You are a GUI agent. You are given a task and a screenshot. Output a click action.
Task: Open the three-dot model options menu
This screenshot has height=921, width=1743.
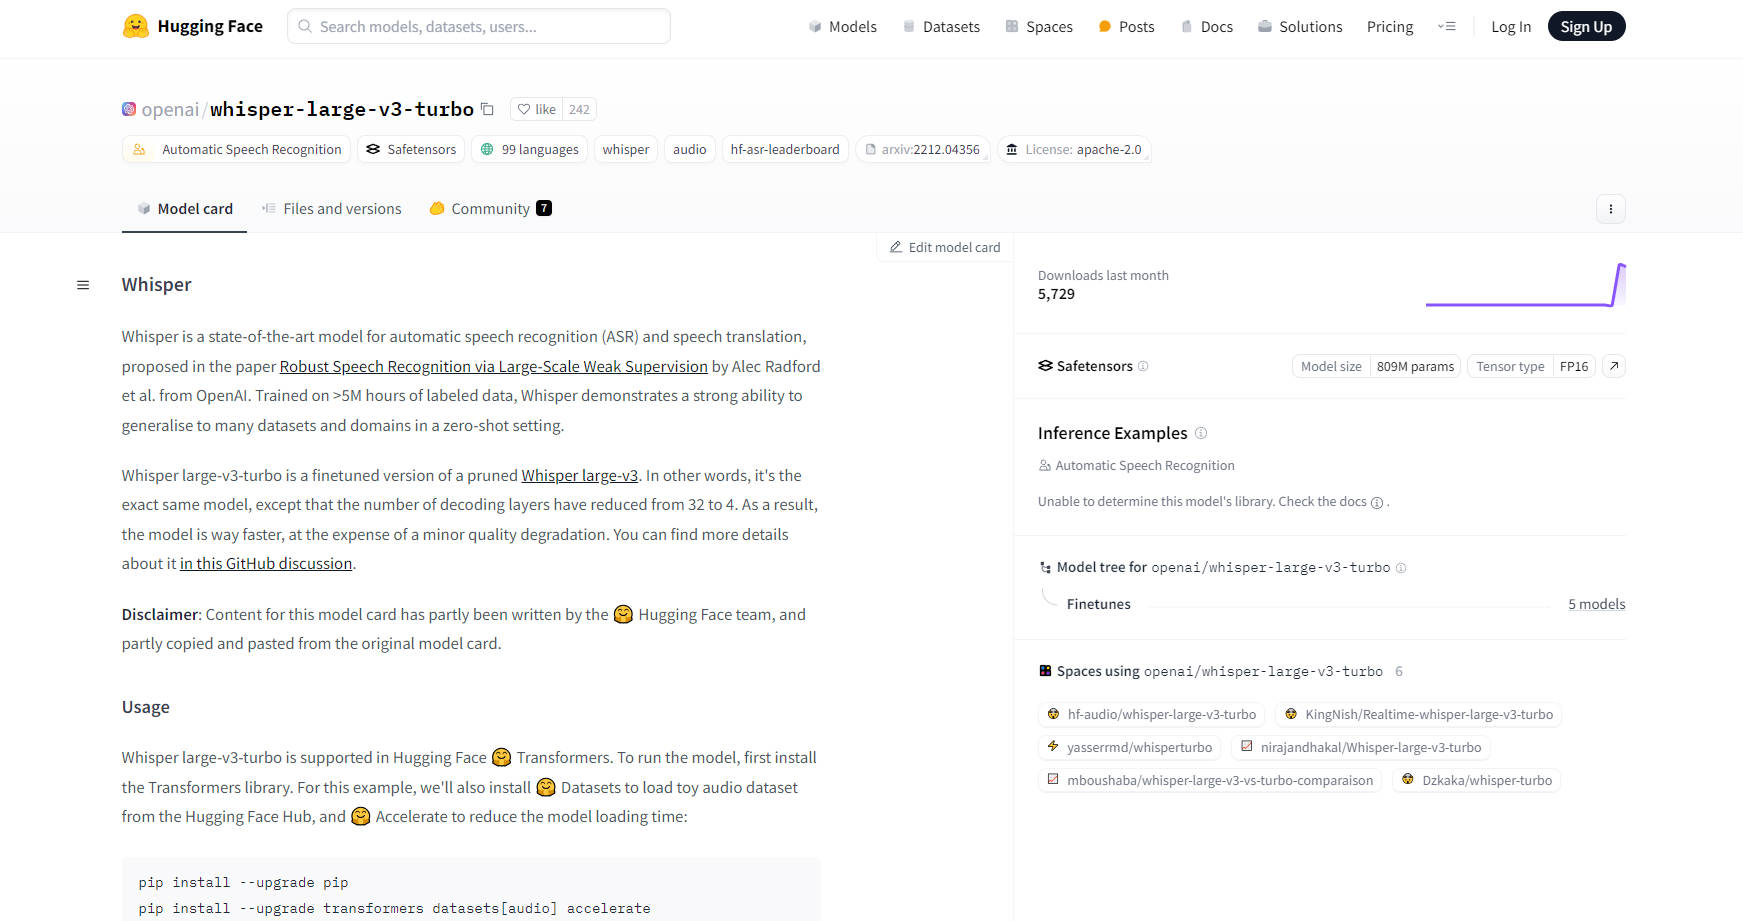1610,209
